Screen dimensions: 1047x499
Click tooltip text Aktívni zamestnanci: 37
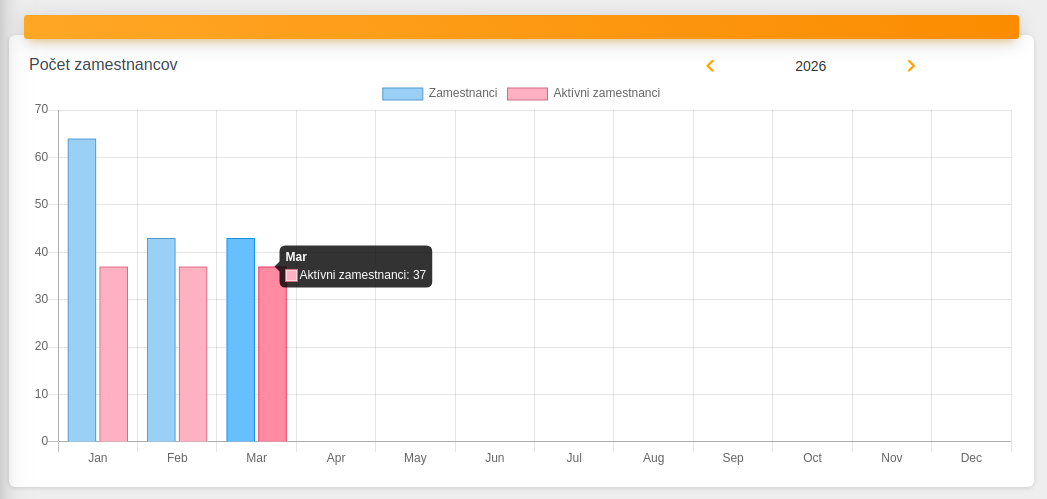pyautogui.click(x=363, y=275)
